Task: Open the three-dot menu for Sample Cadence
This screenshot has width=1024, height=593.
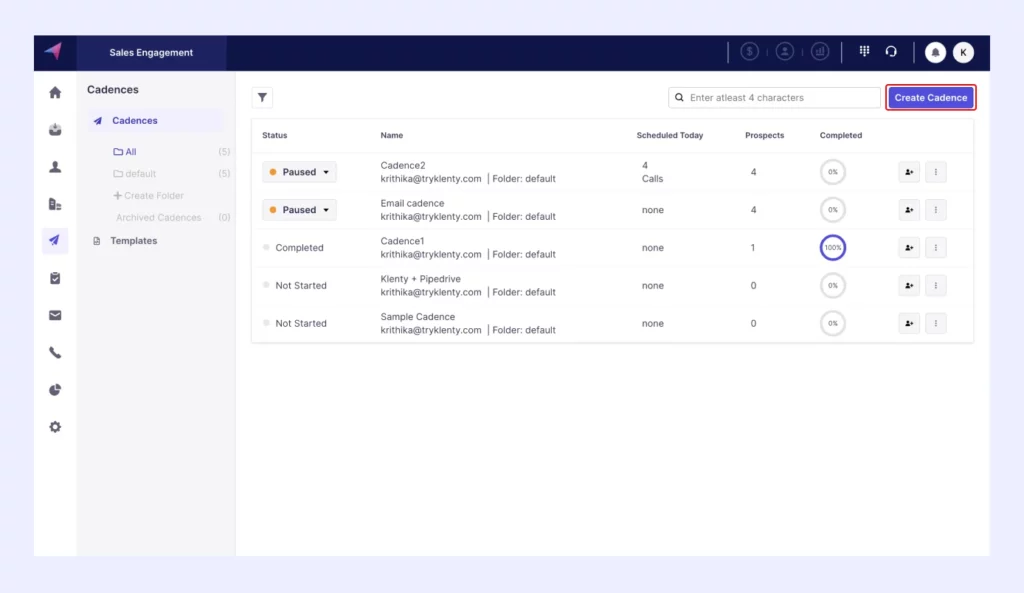Action: 935,323
